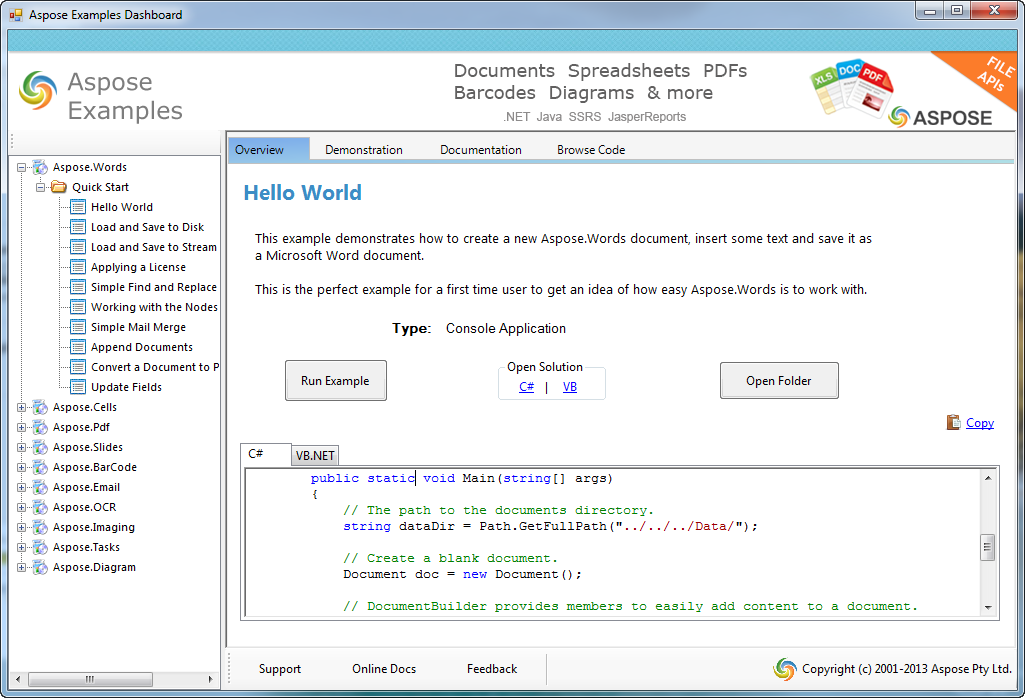
Task: Click the code scrollbar down arrow
Action: (x=988, y=608)
